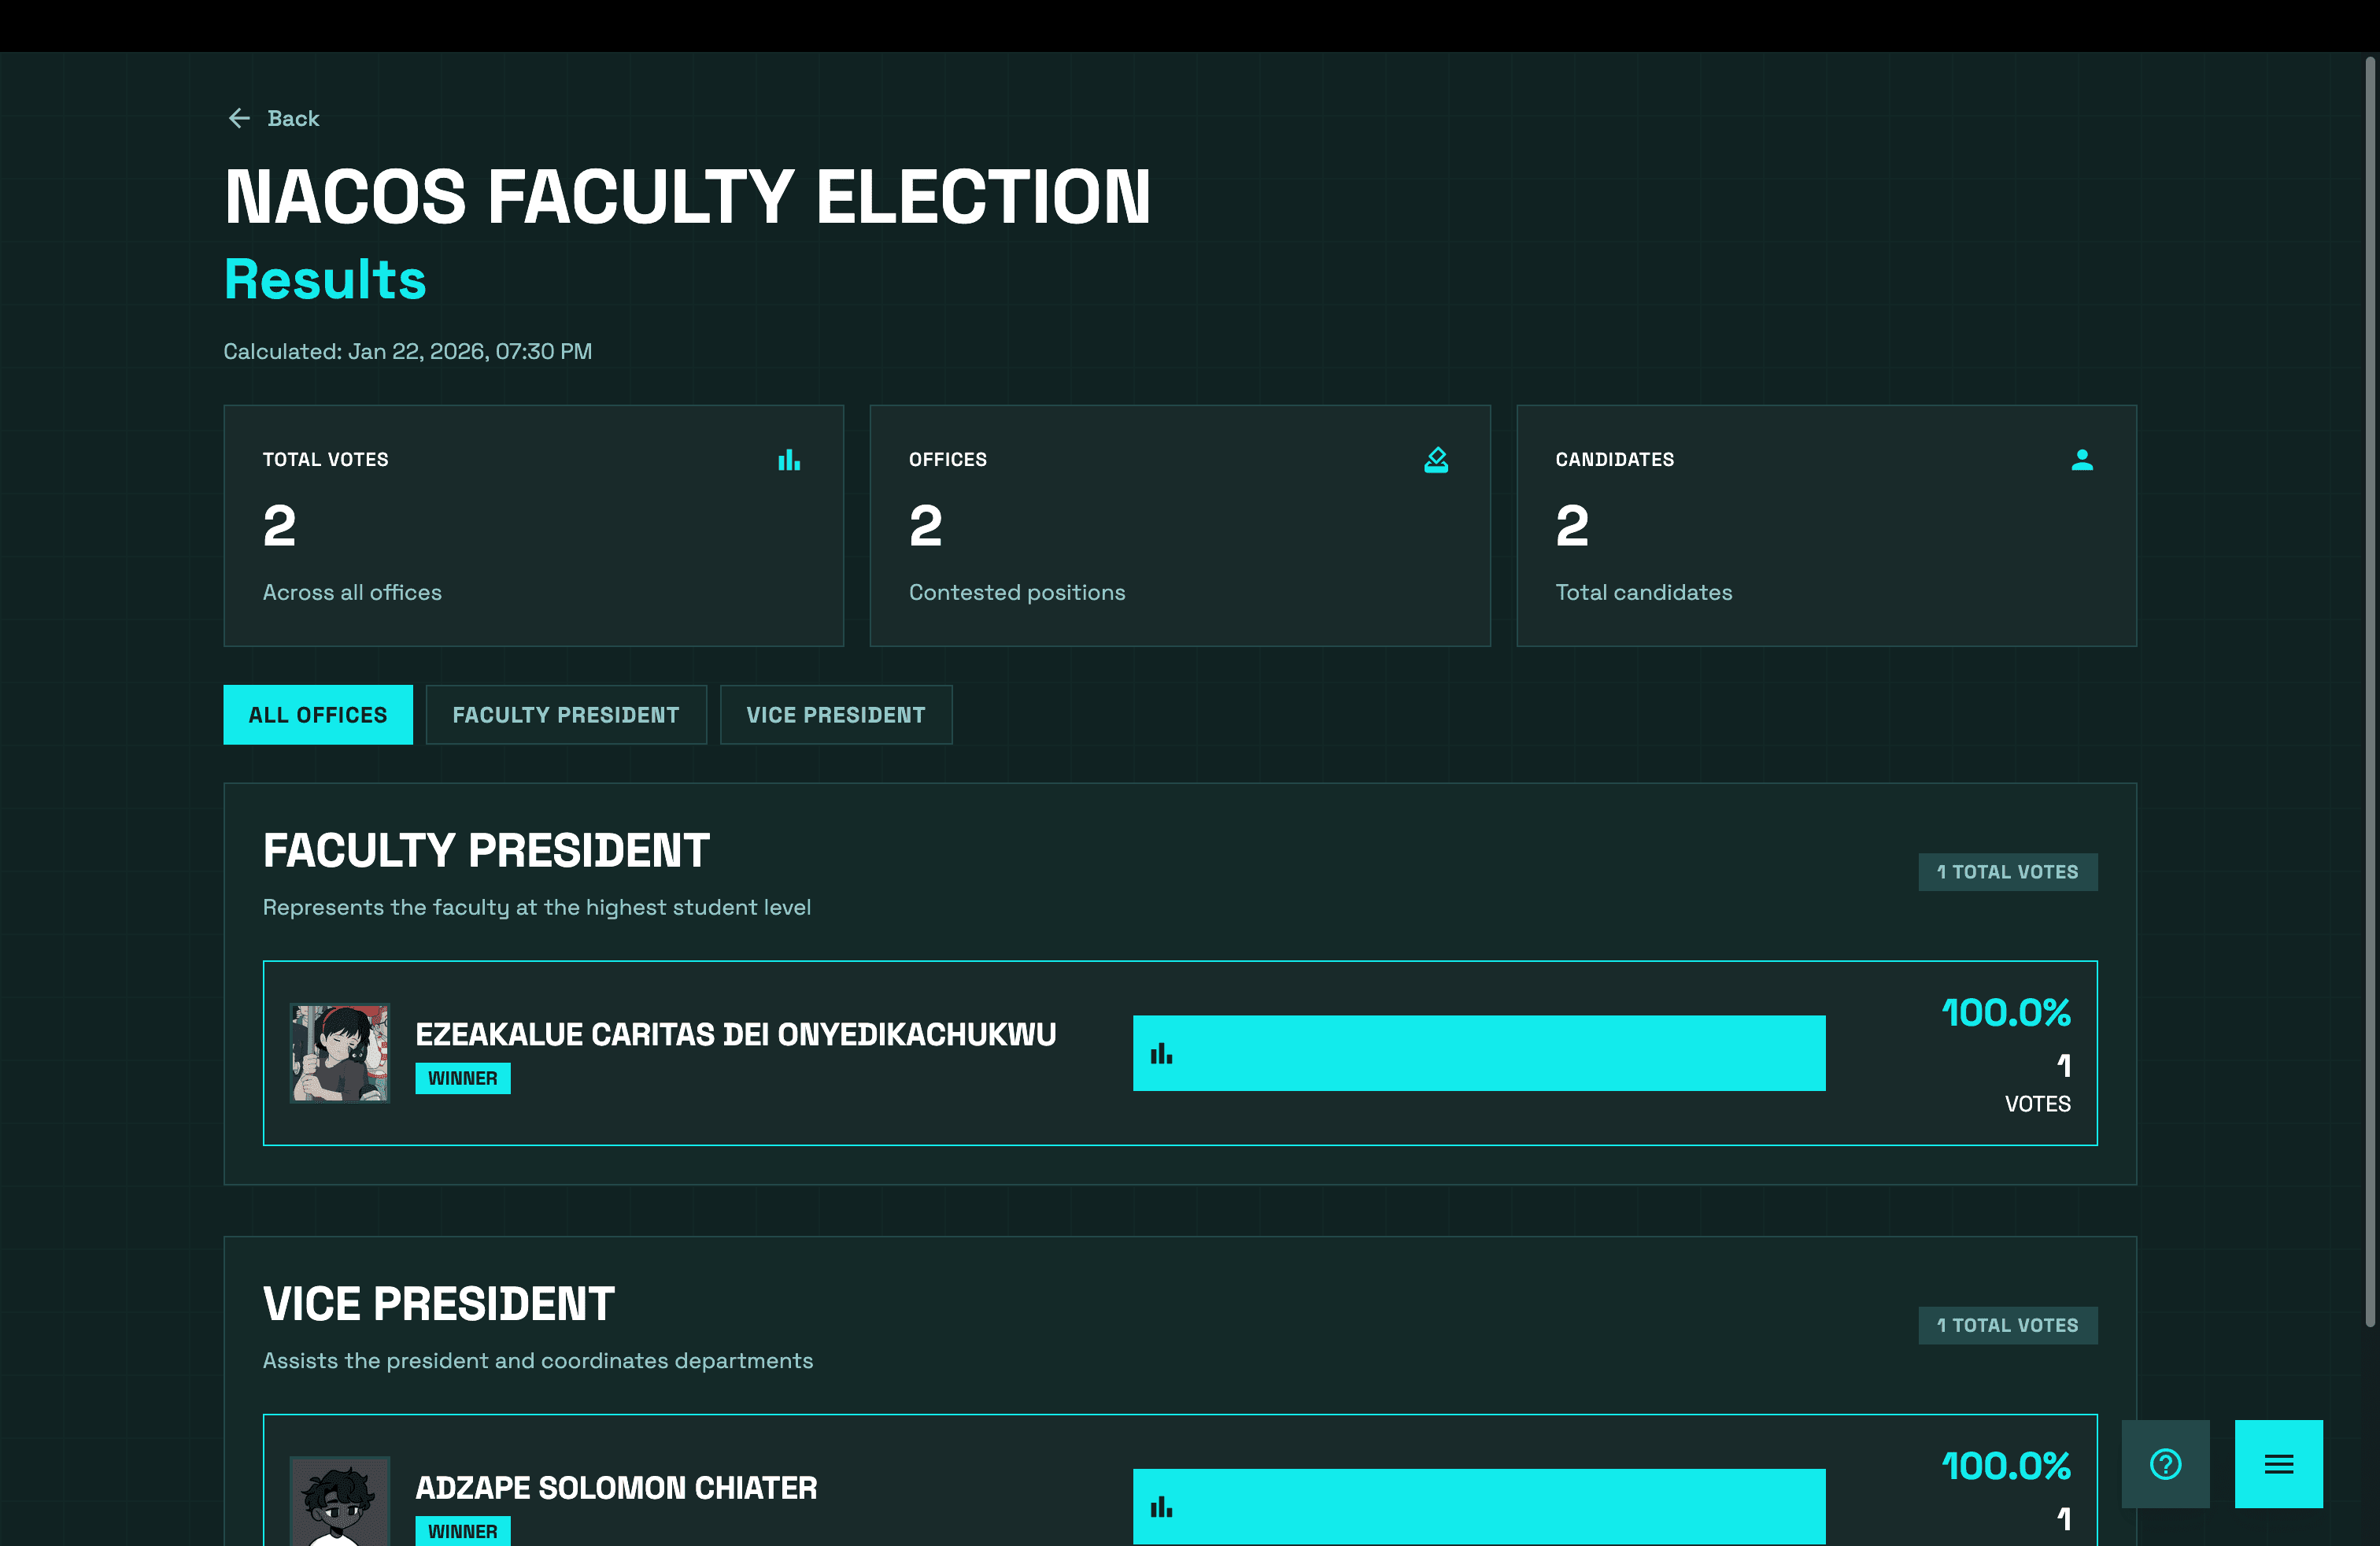This screenshot has width=2380, height=1546.
Task: Click the 'Across all offices' caption
Action: (x=352, y=593)
